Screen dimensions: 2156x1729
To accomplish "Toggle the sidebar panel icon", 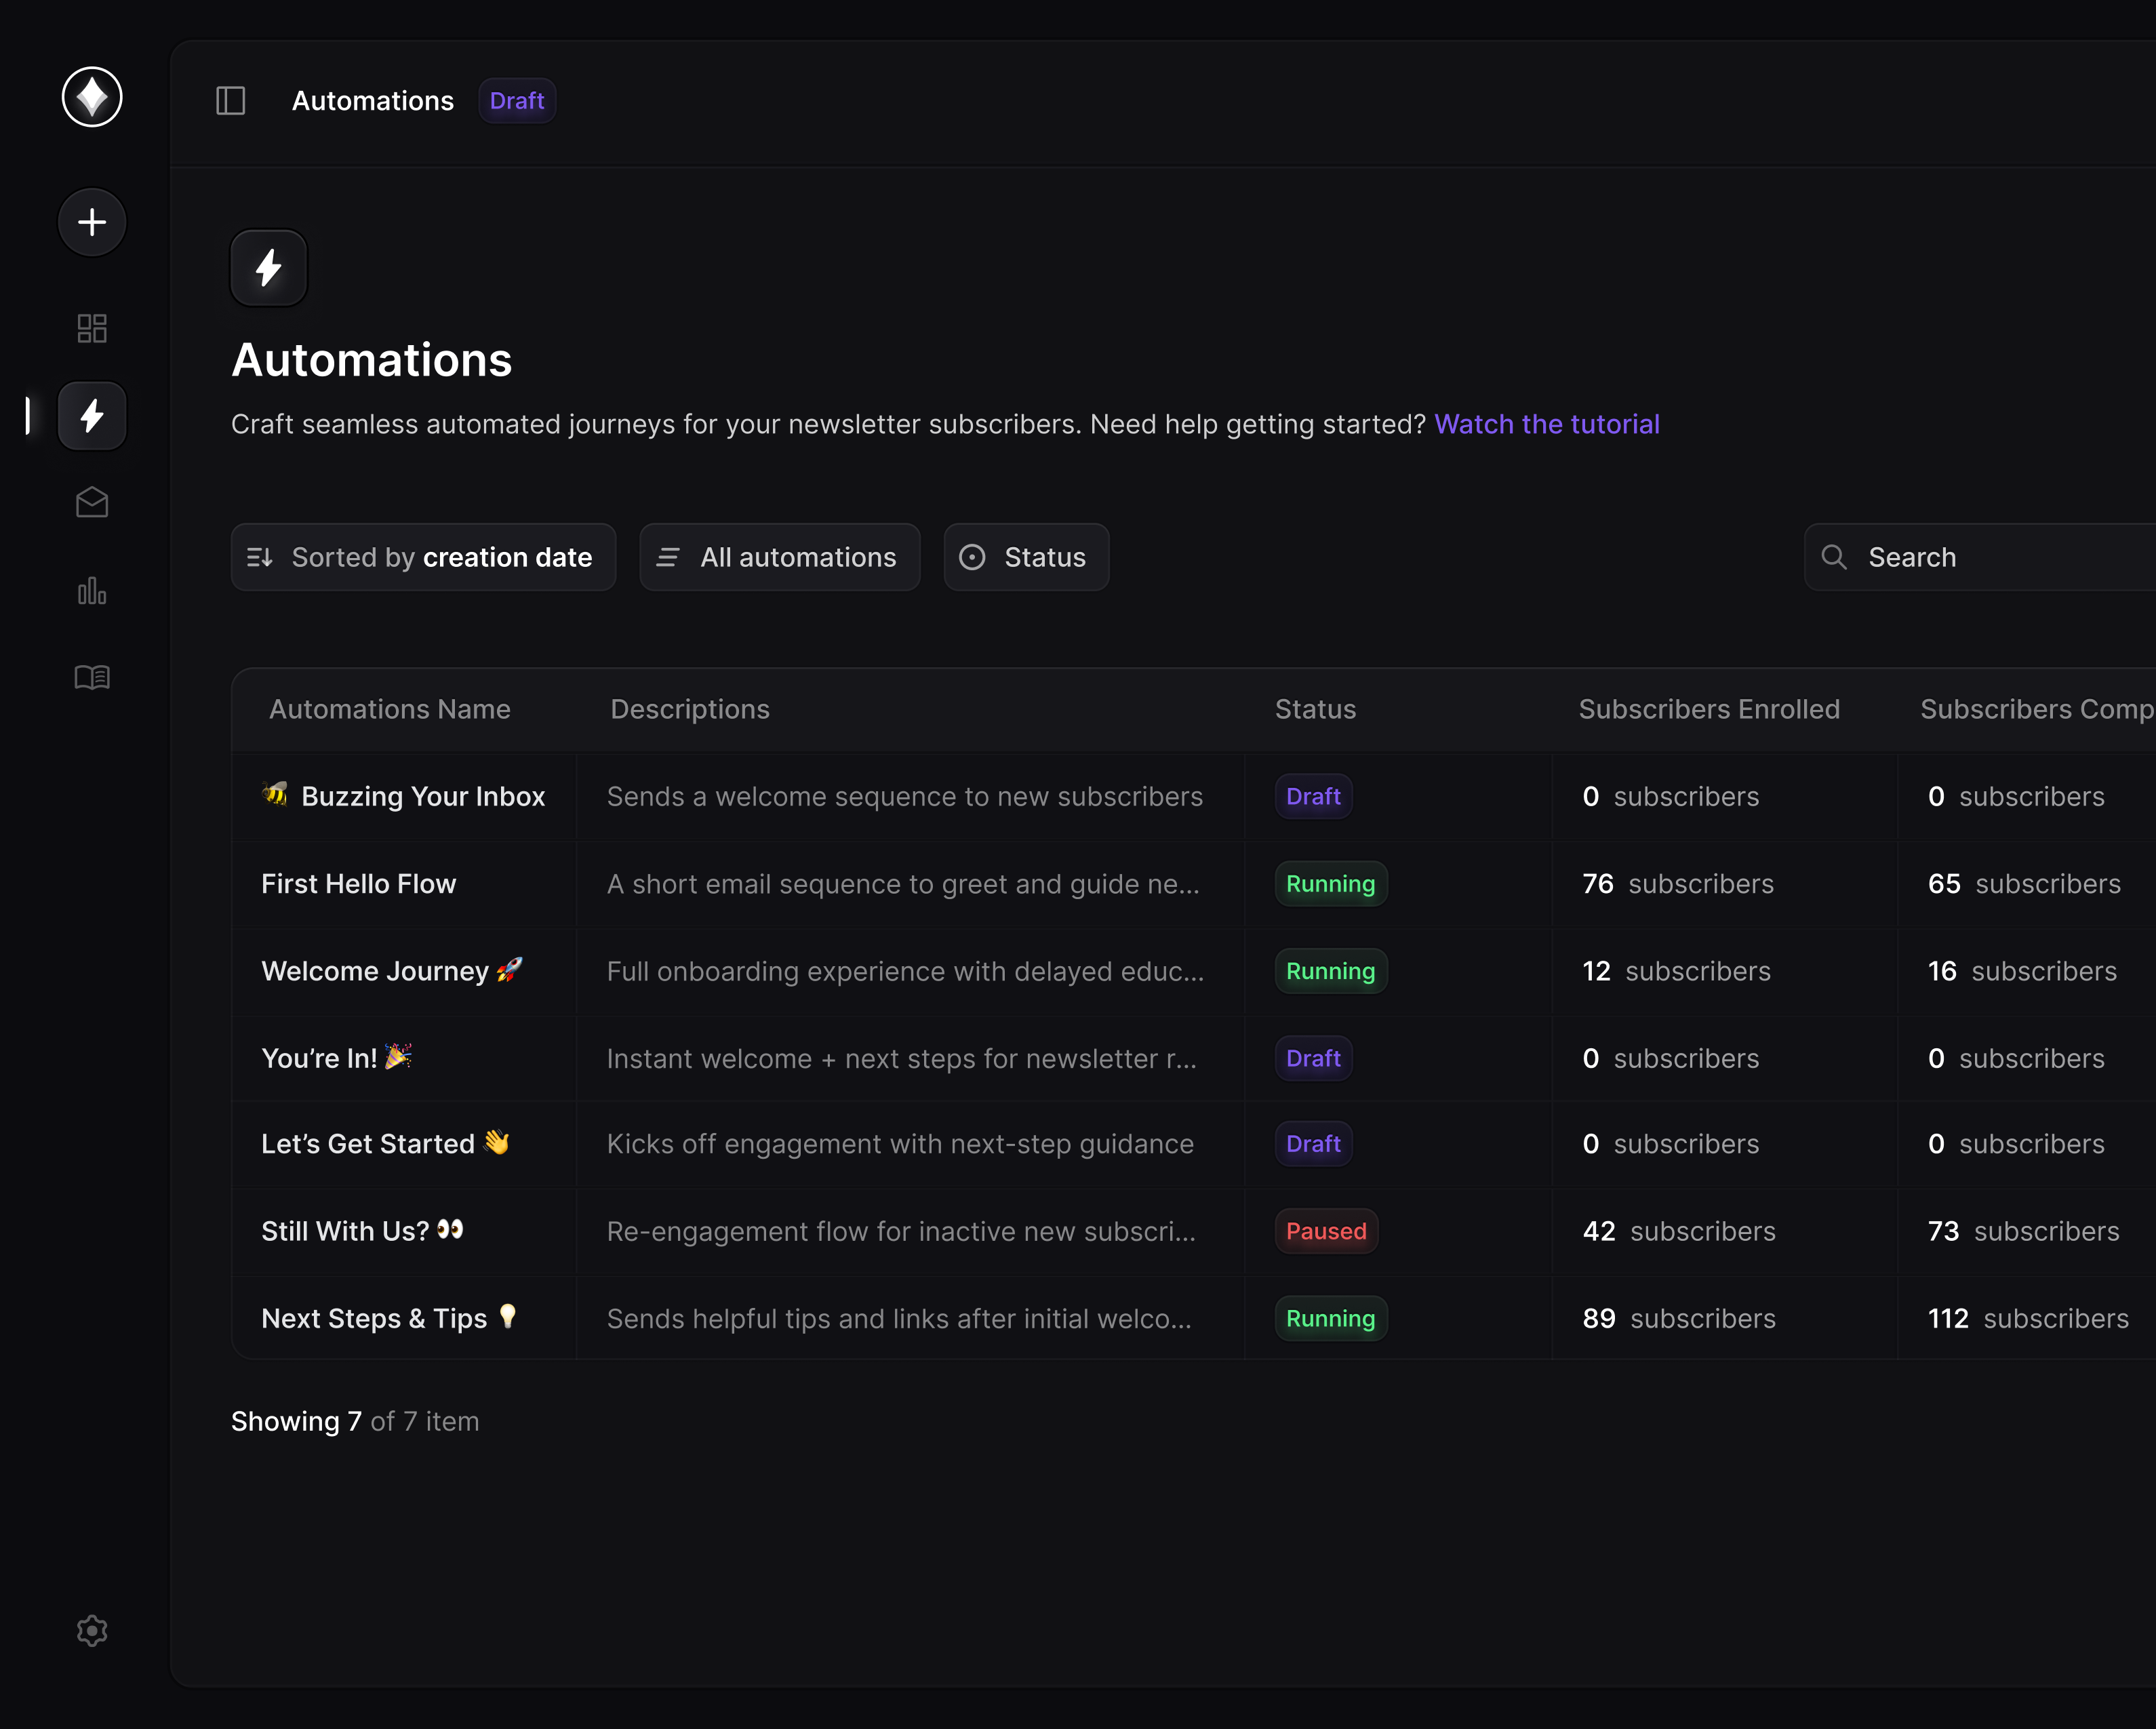I will pos(231,101).
